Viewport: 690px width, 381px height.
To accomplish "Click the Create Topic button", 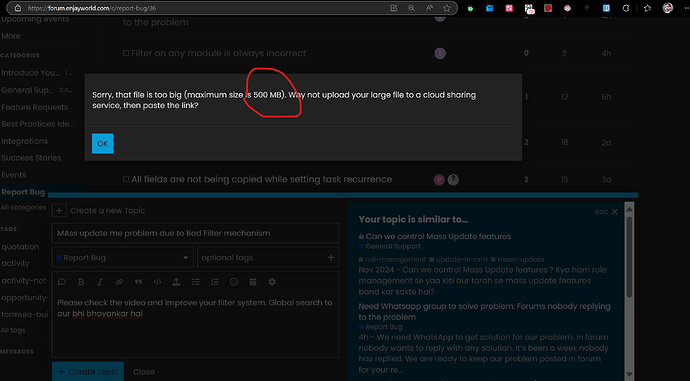I will pos(88,372).
